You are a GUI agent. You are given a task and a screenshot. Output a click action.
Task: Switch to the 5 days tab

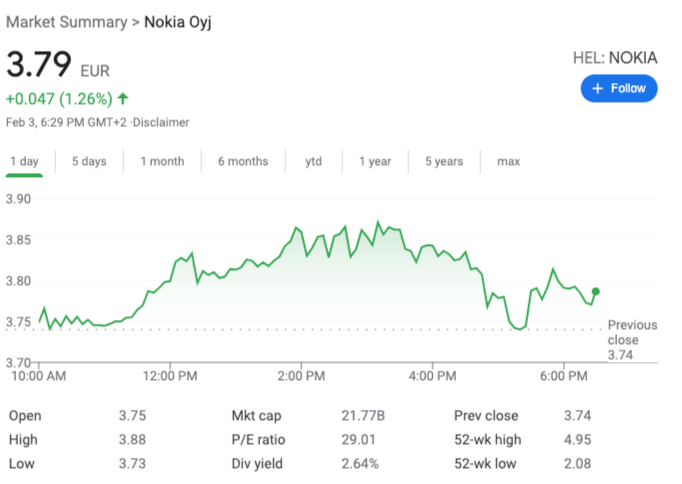(x=89, y=161)
